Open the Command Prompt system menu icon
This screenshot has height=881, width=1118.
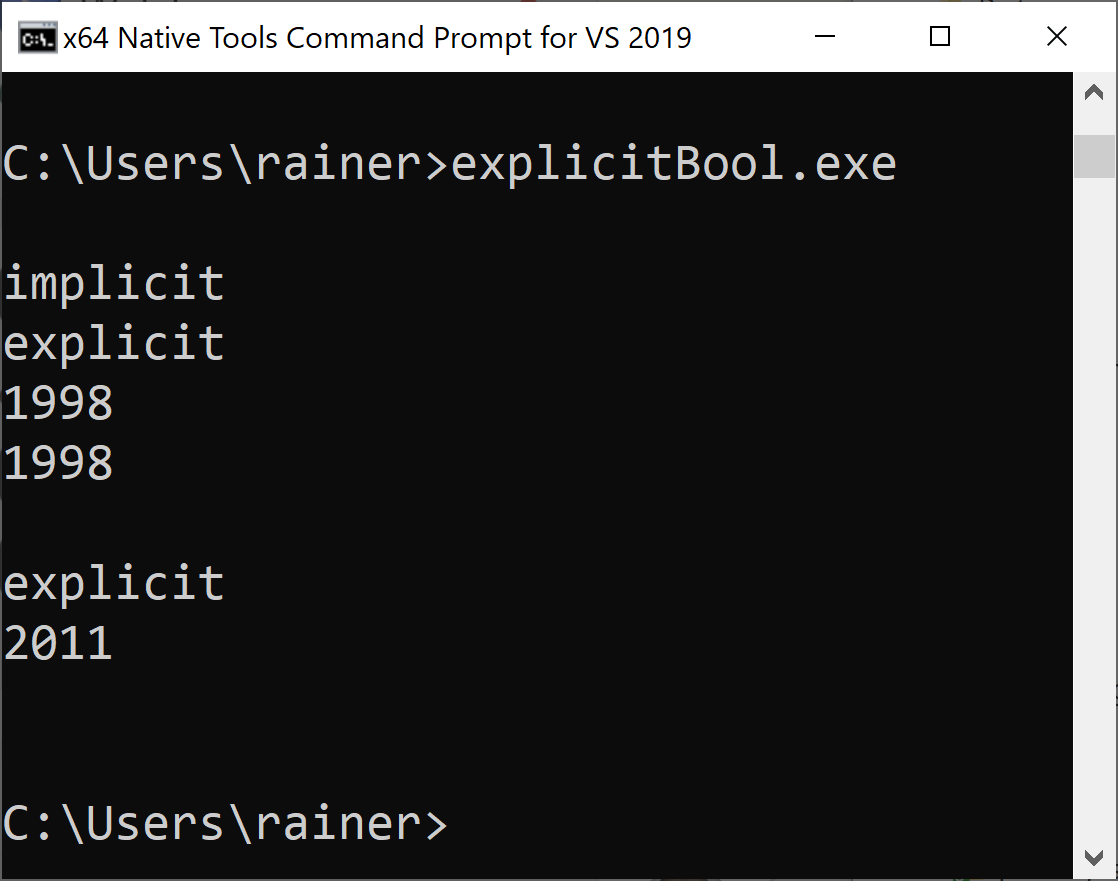click(37, 38)
